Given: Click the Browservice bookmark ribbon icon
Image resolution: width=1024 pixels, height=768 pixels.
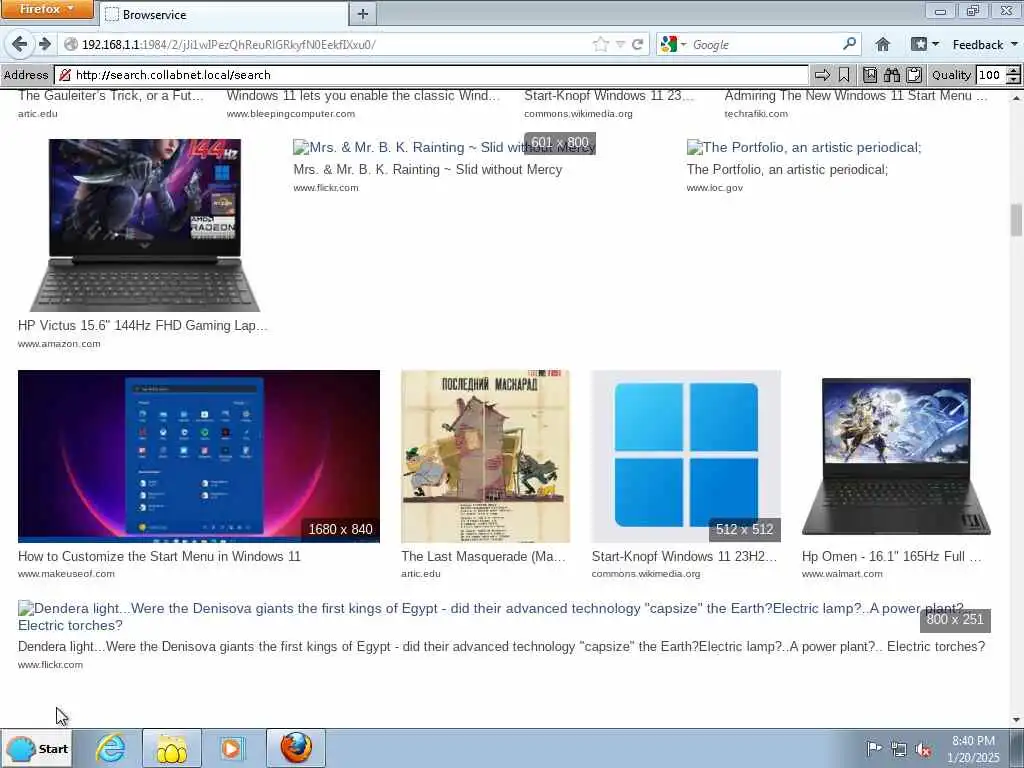Looking at the screenshot, I should point(844,75).
